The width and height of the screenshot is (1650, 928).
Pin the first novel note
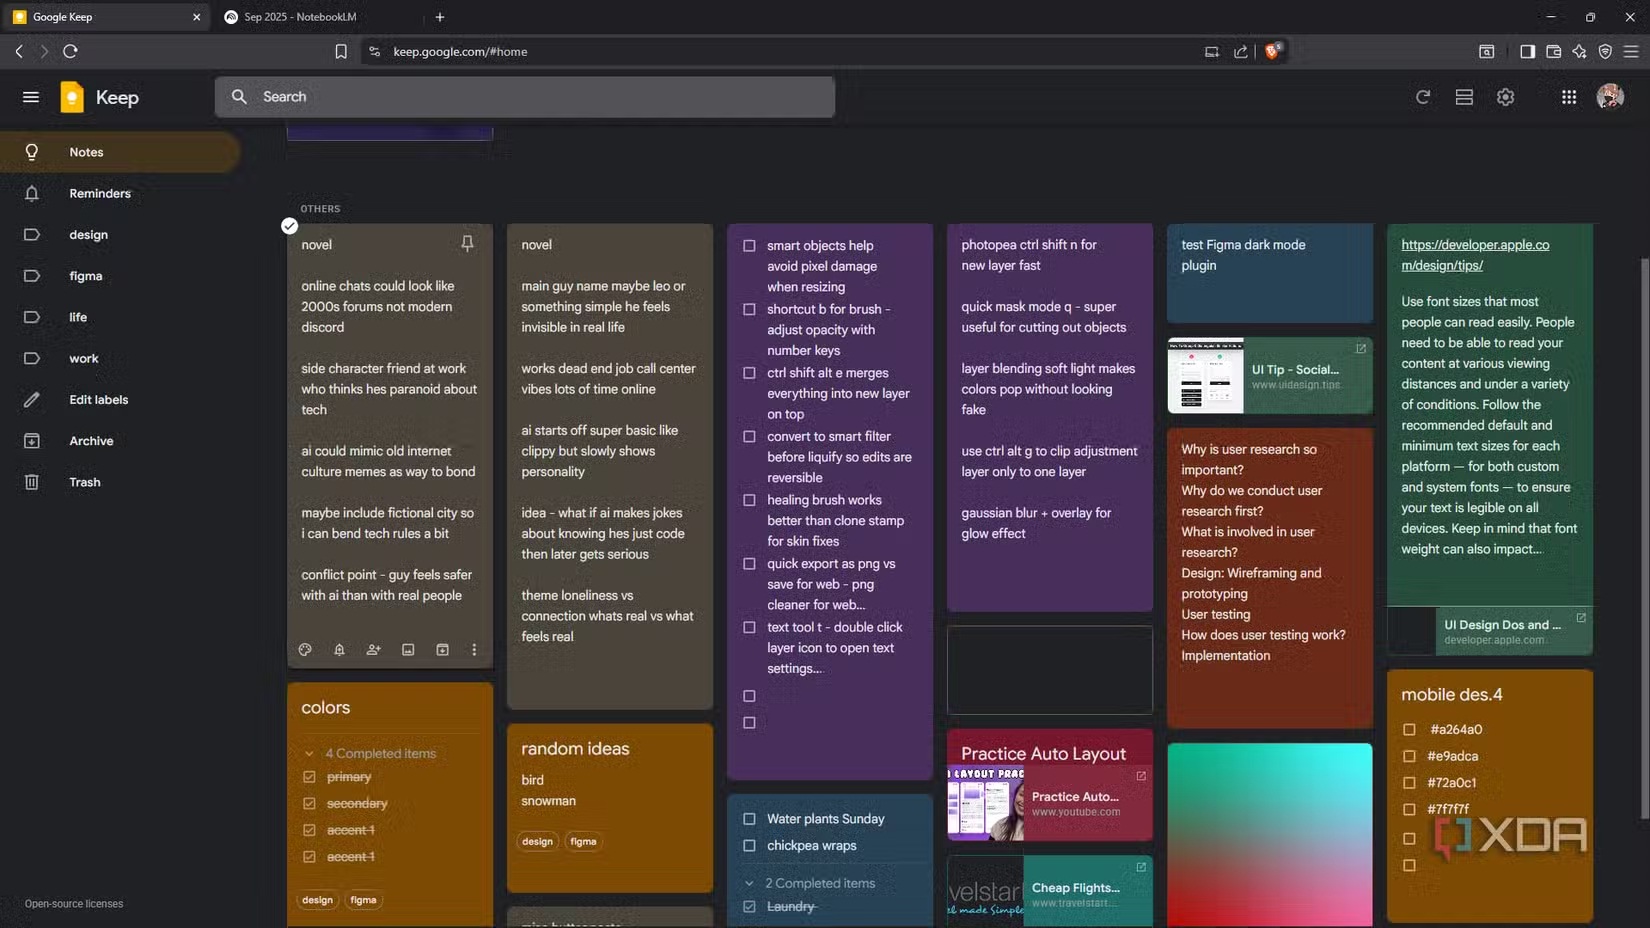click(467, 244)
